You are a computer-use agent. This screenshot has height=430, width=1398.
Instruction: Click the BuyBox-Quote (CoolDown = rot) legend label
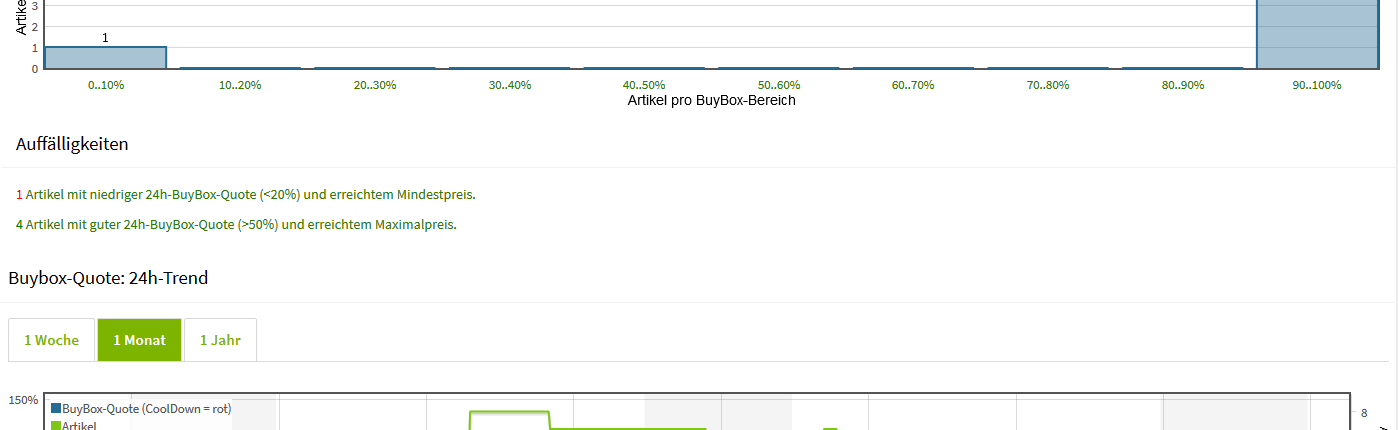coord(147,409)
